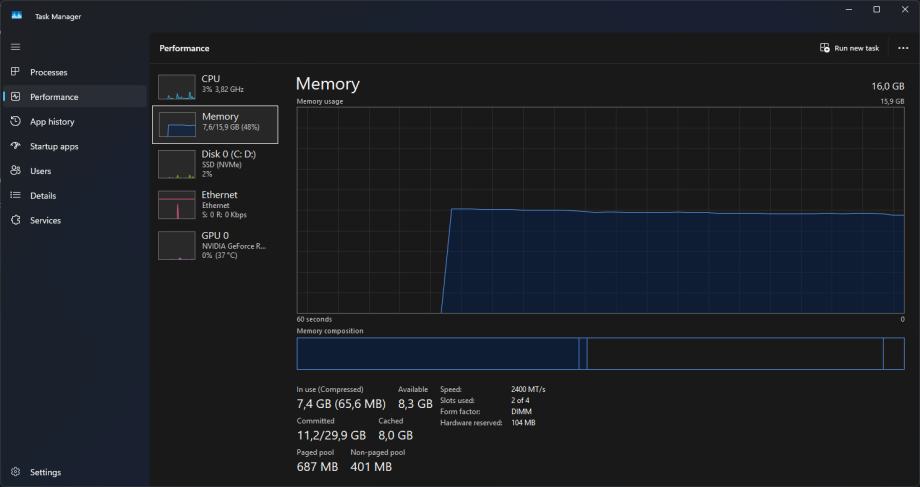Screen dimensions: 920x487
Task: Click the Settings gear icon
Action: 16,472
